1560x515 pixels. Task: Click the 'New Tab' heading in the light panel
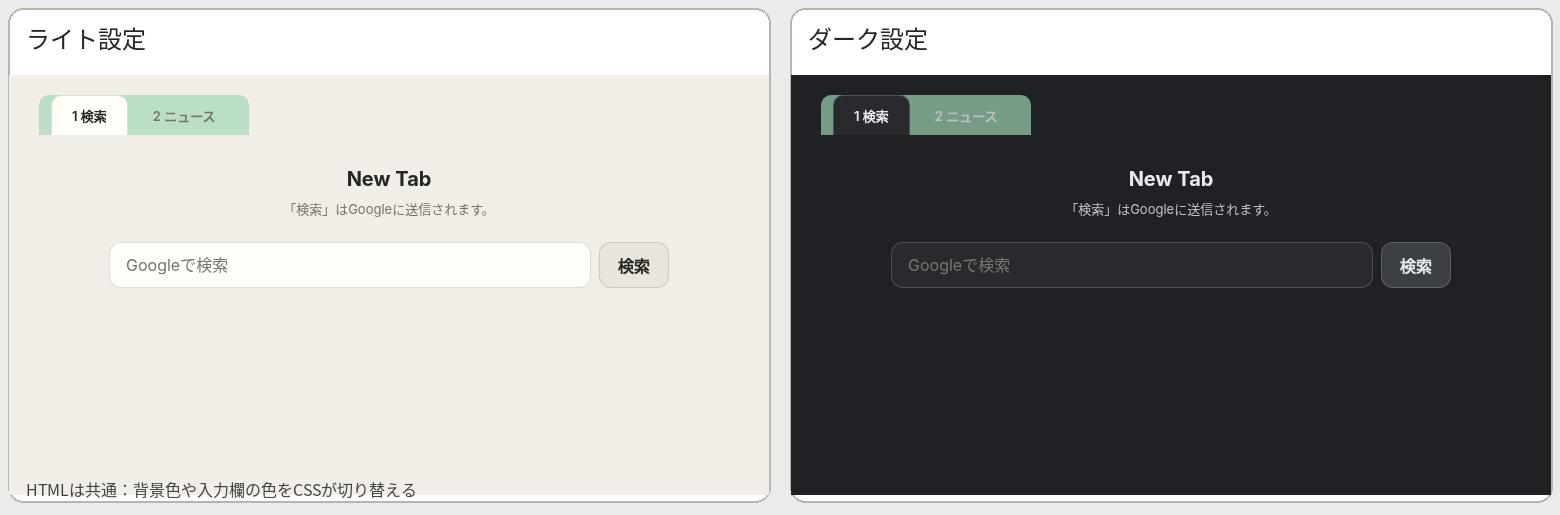click(389, 179)
